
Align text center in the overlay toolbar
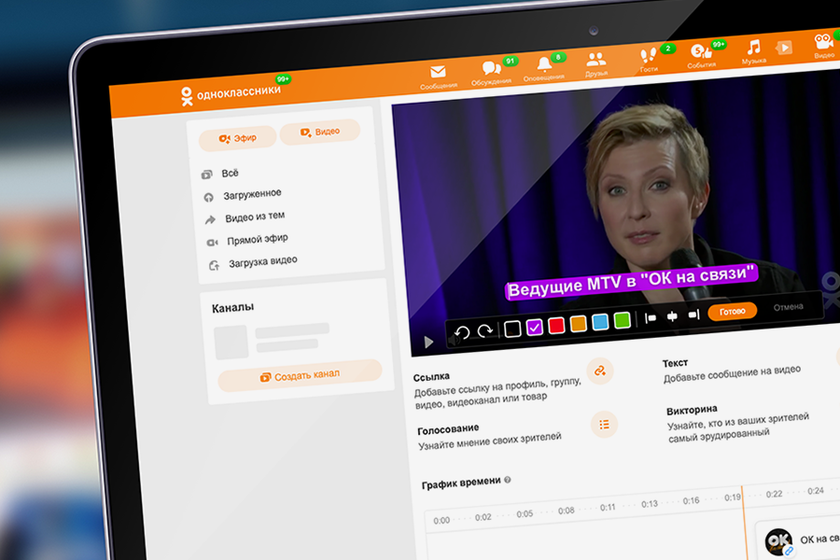pyautogui.click(x=671, y=316)
